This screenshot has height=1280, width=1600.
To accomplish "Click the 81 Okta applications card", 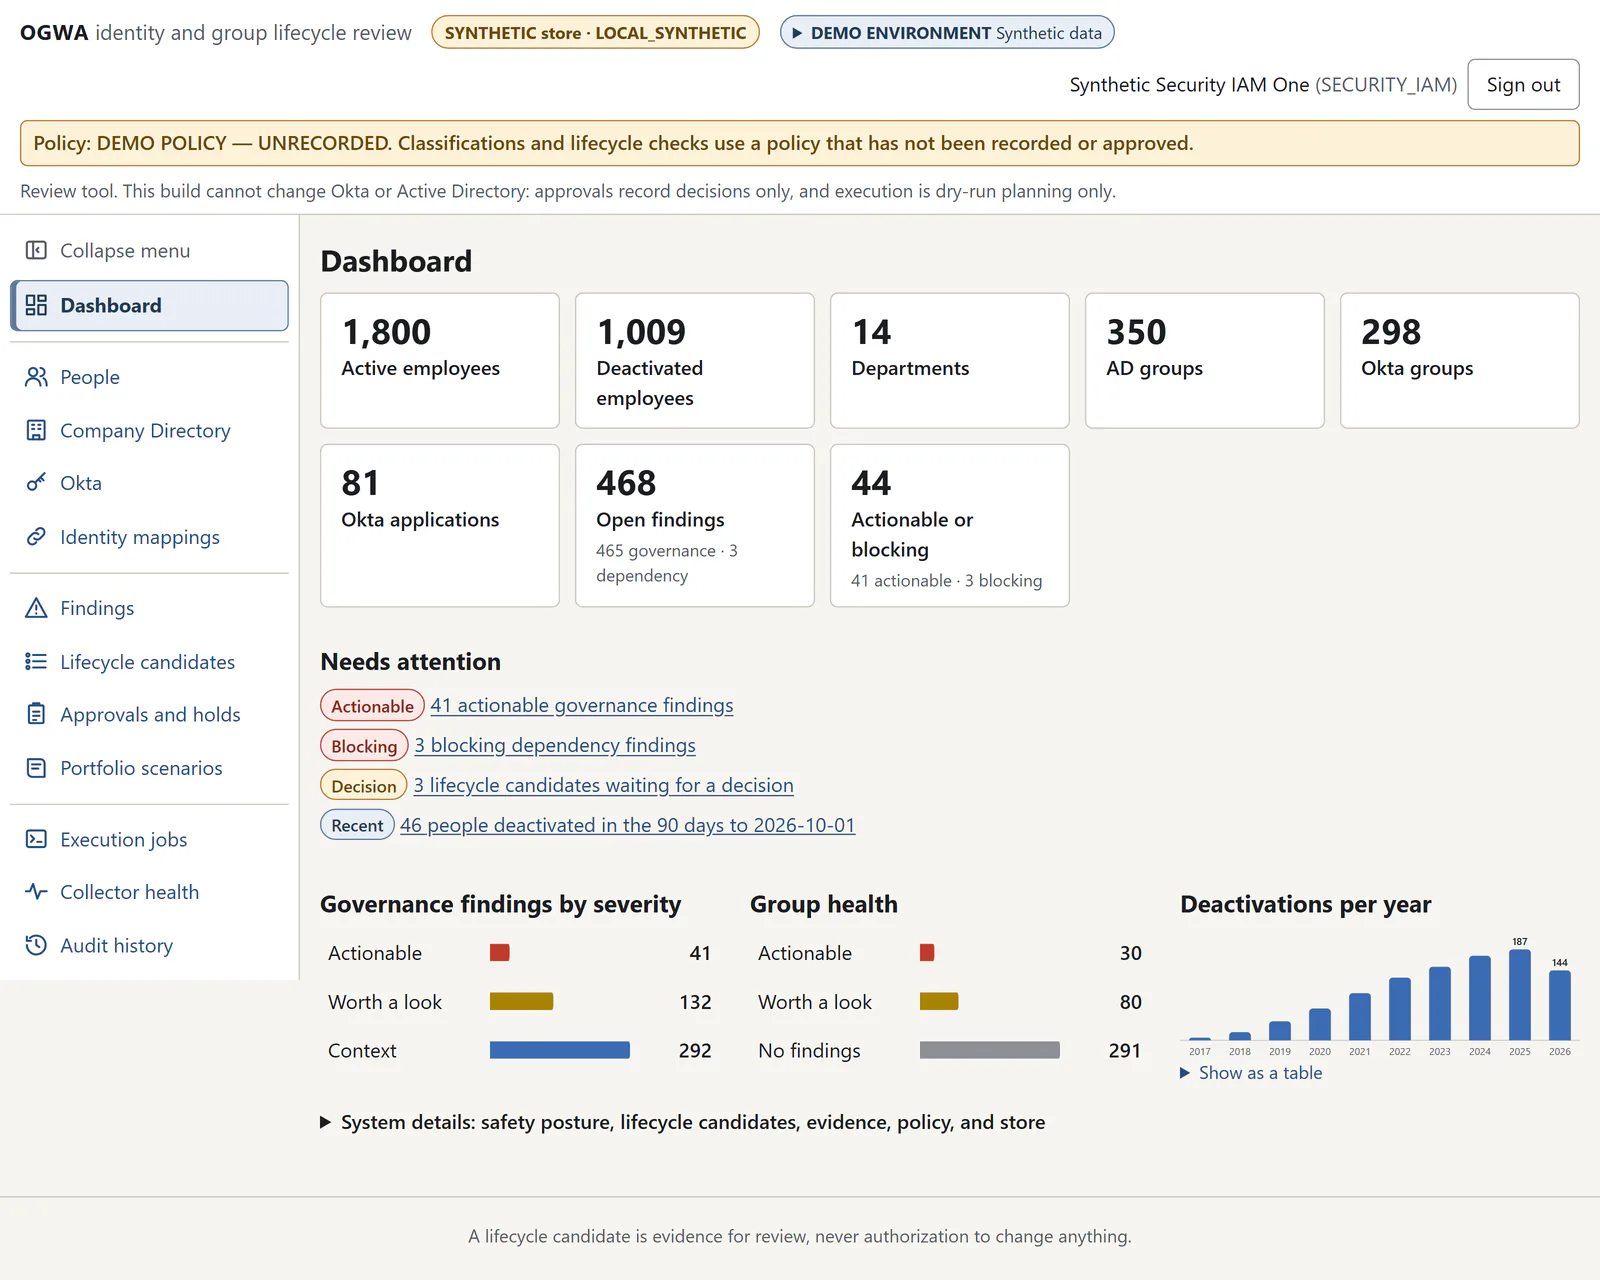I will tap(440, 525).
